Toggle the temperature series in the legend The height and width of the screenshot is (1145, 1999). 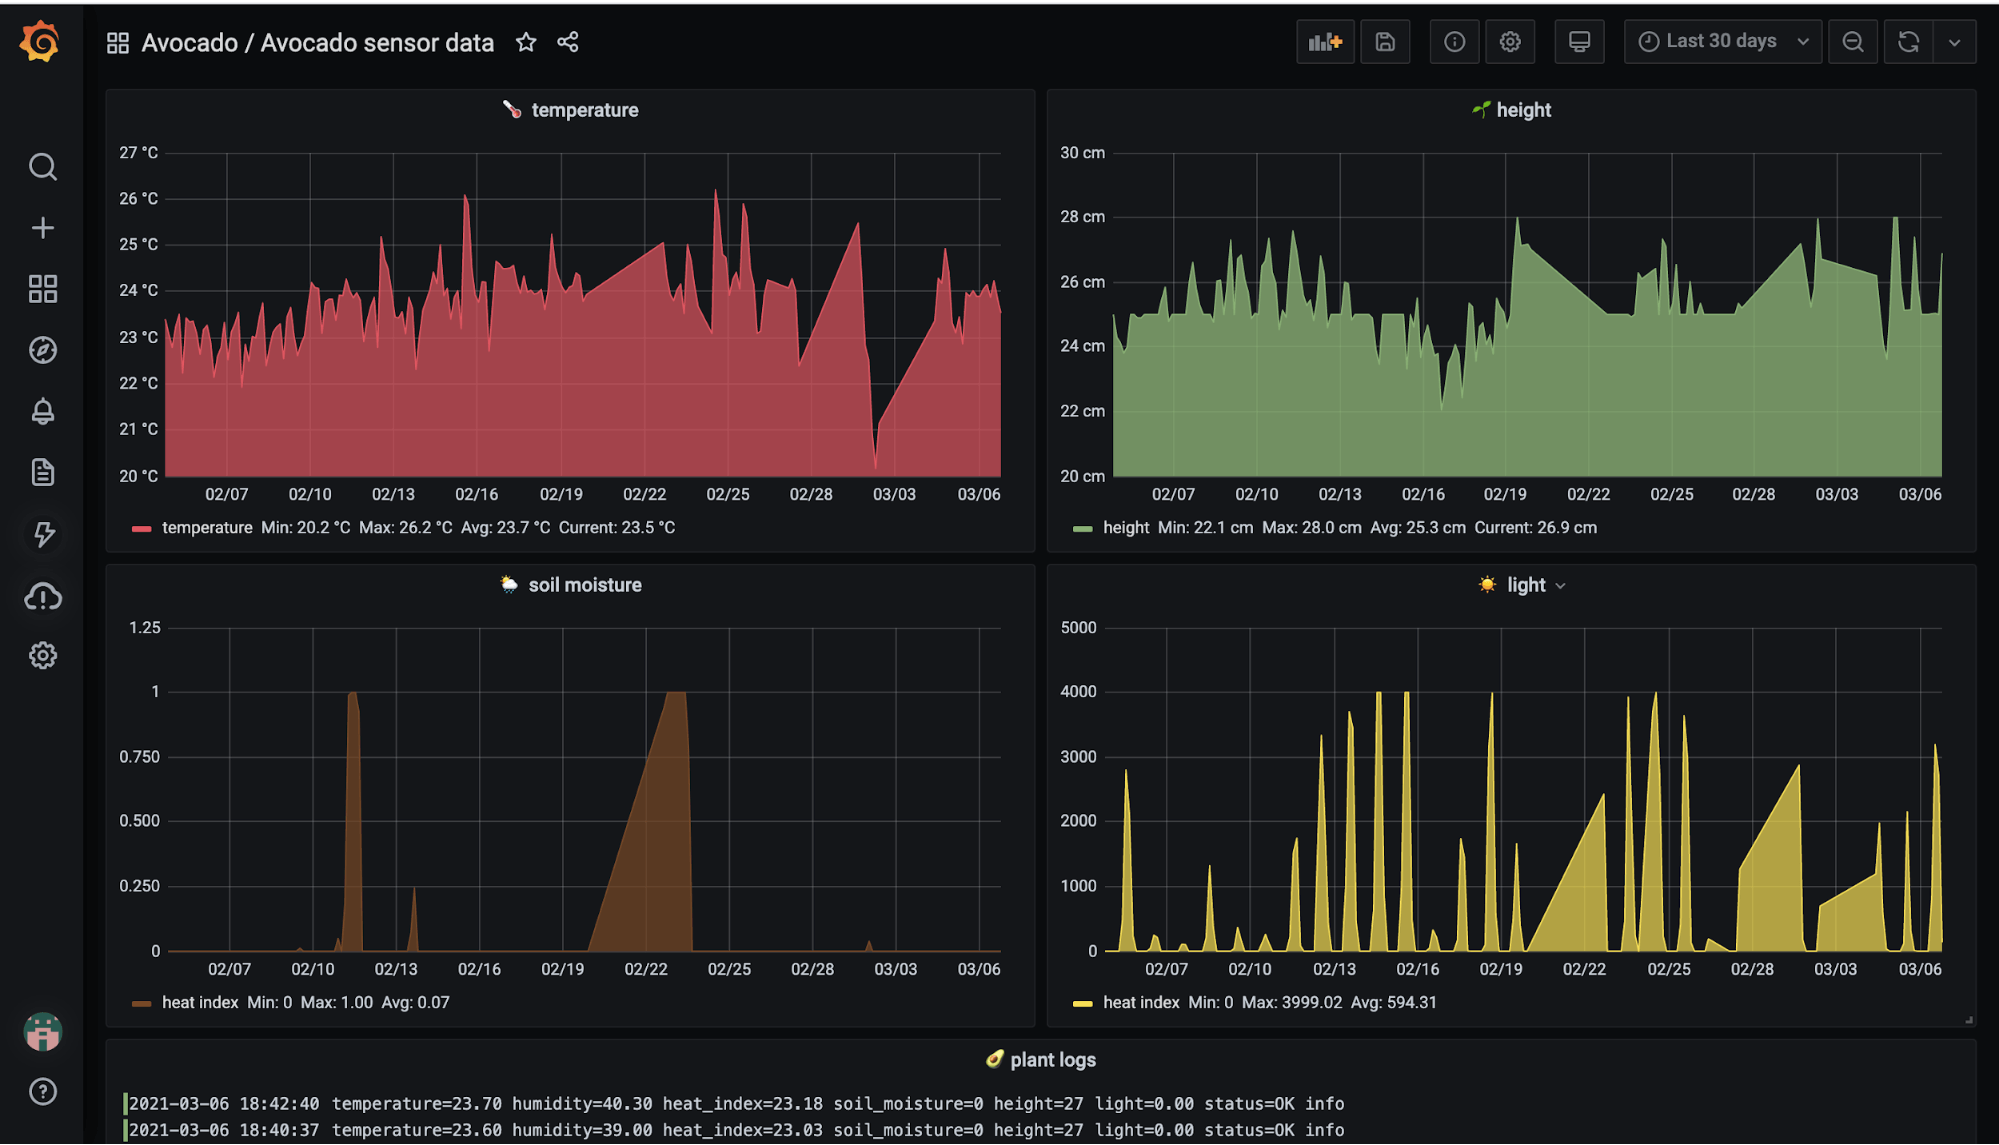(x=206, y=527)
